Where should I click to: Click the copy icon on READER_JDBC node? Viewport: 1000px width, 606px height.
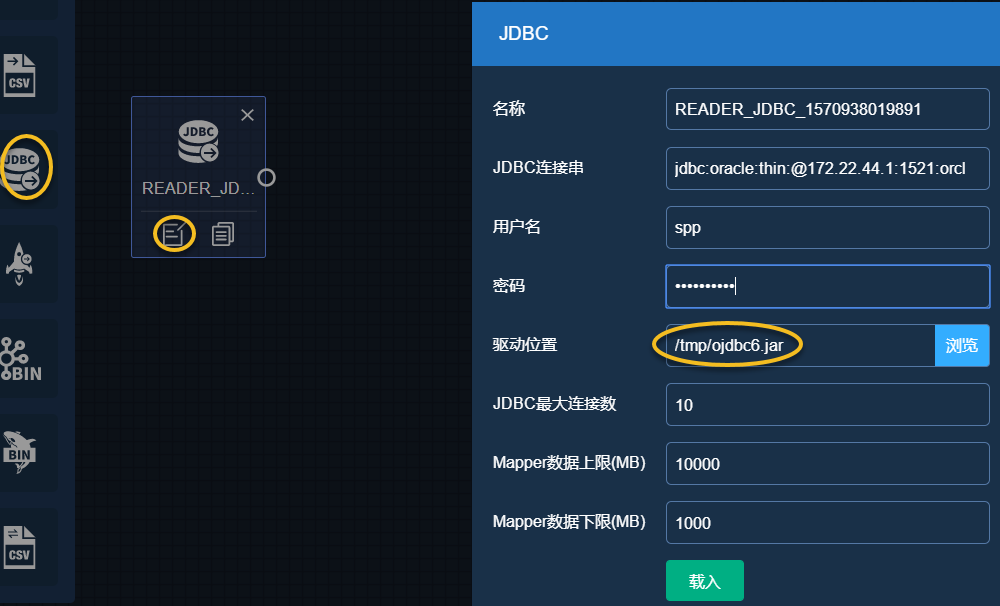(x=223, y=234)
